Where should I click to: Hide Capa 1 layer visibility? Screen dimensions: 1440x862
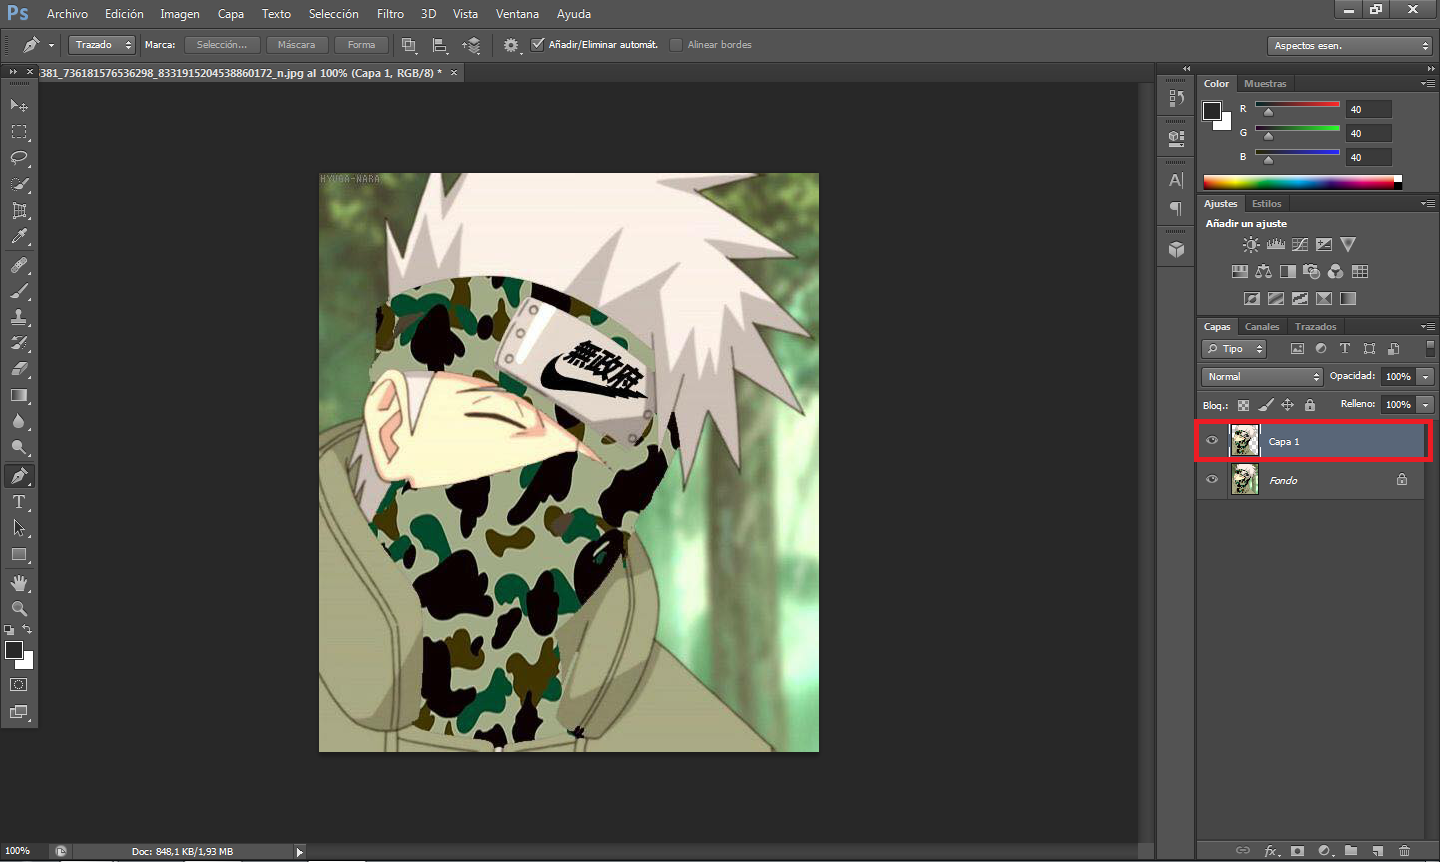click(1212, 441)
